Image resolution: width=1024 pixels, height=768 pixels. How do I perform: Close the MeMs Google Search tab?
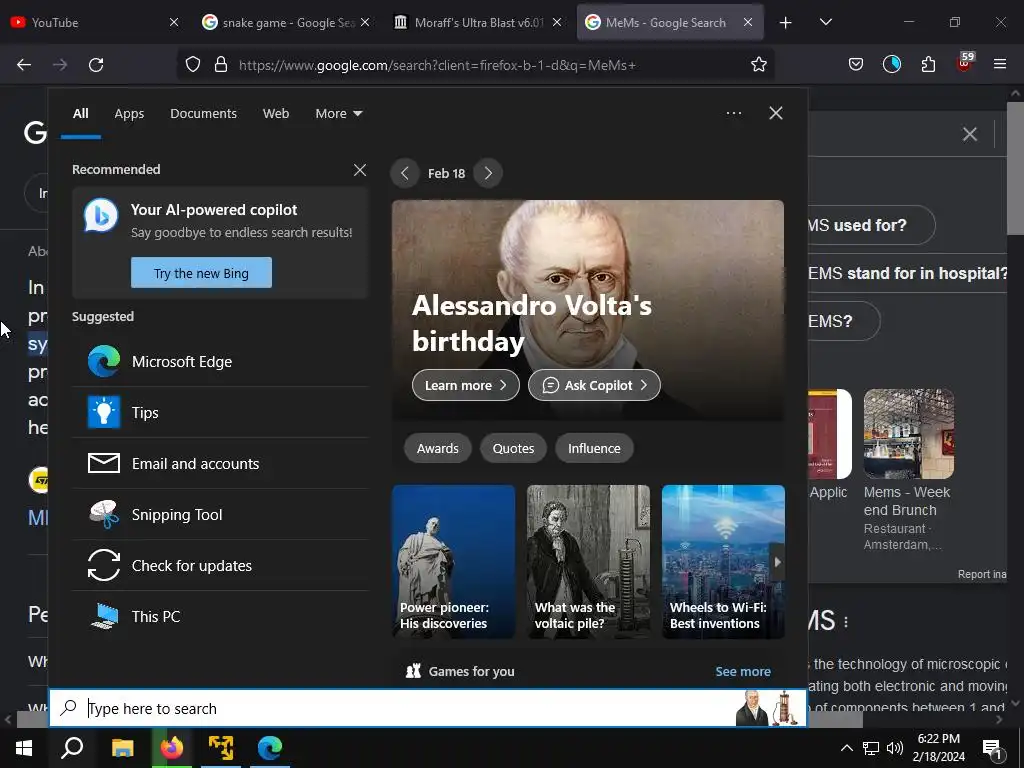coord(748,23)
